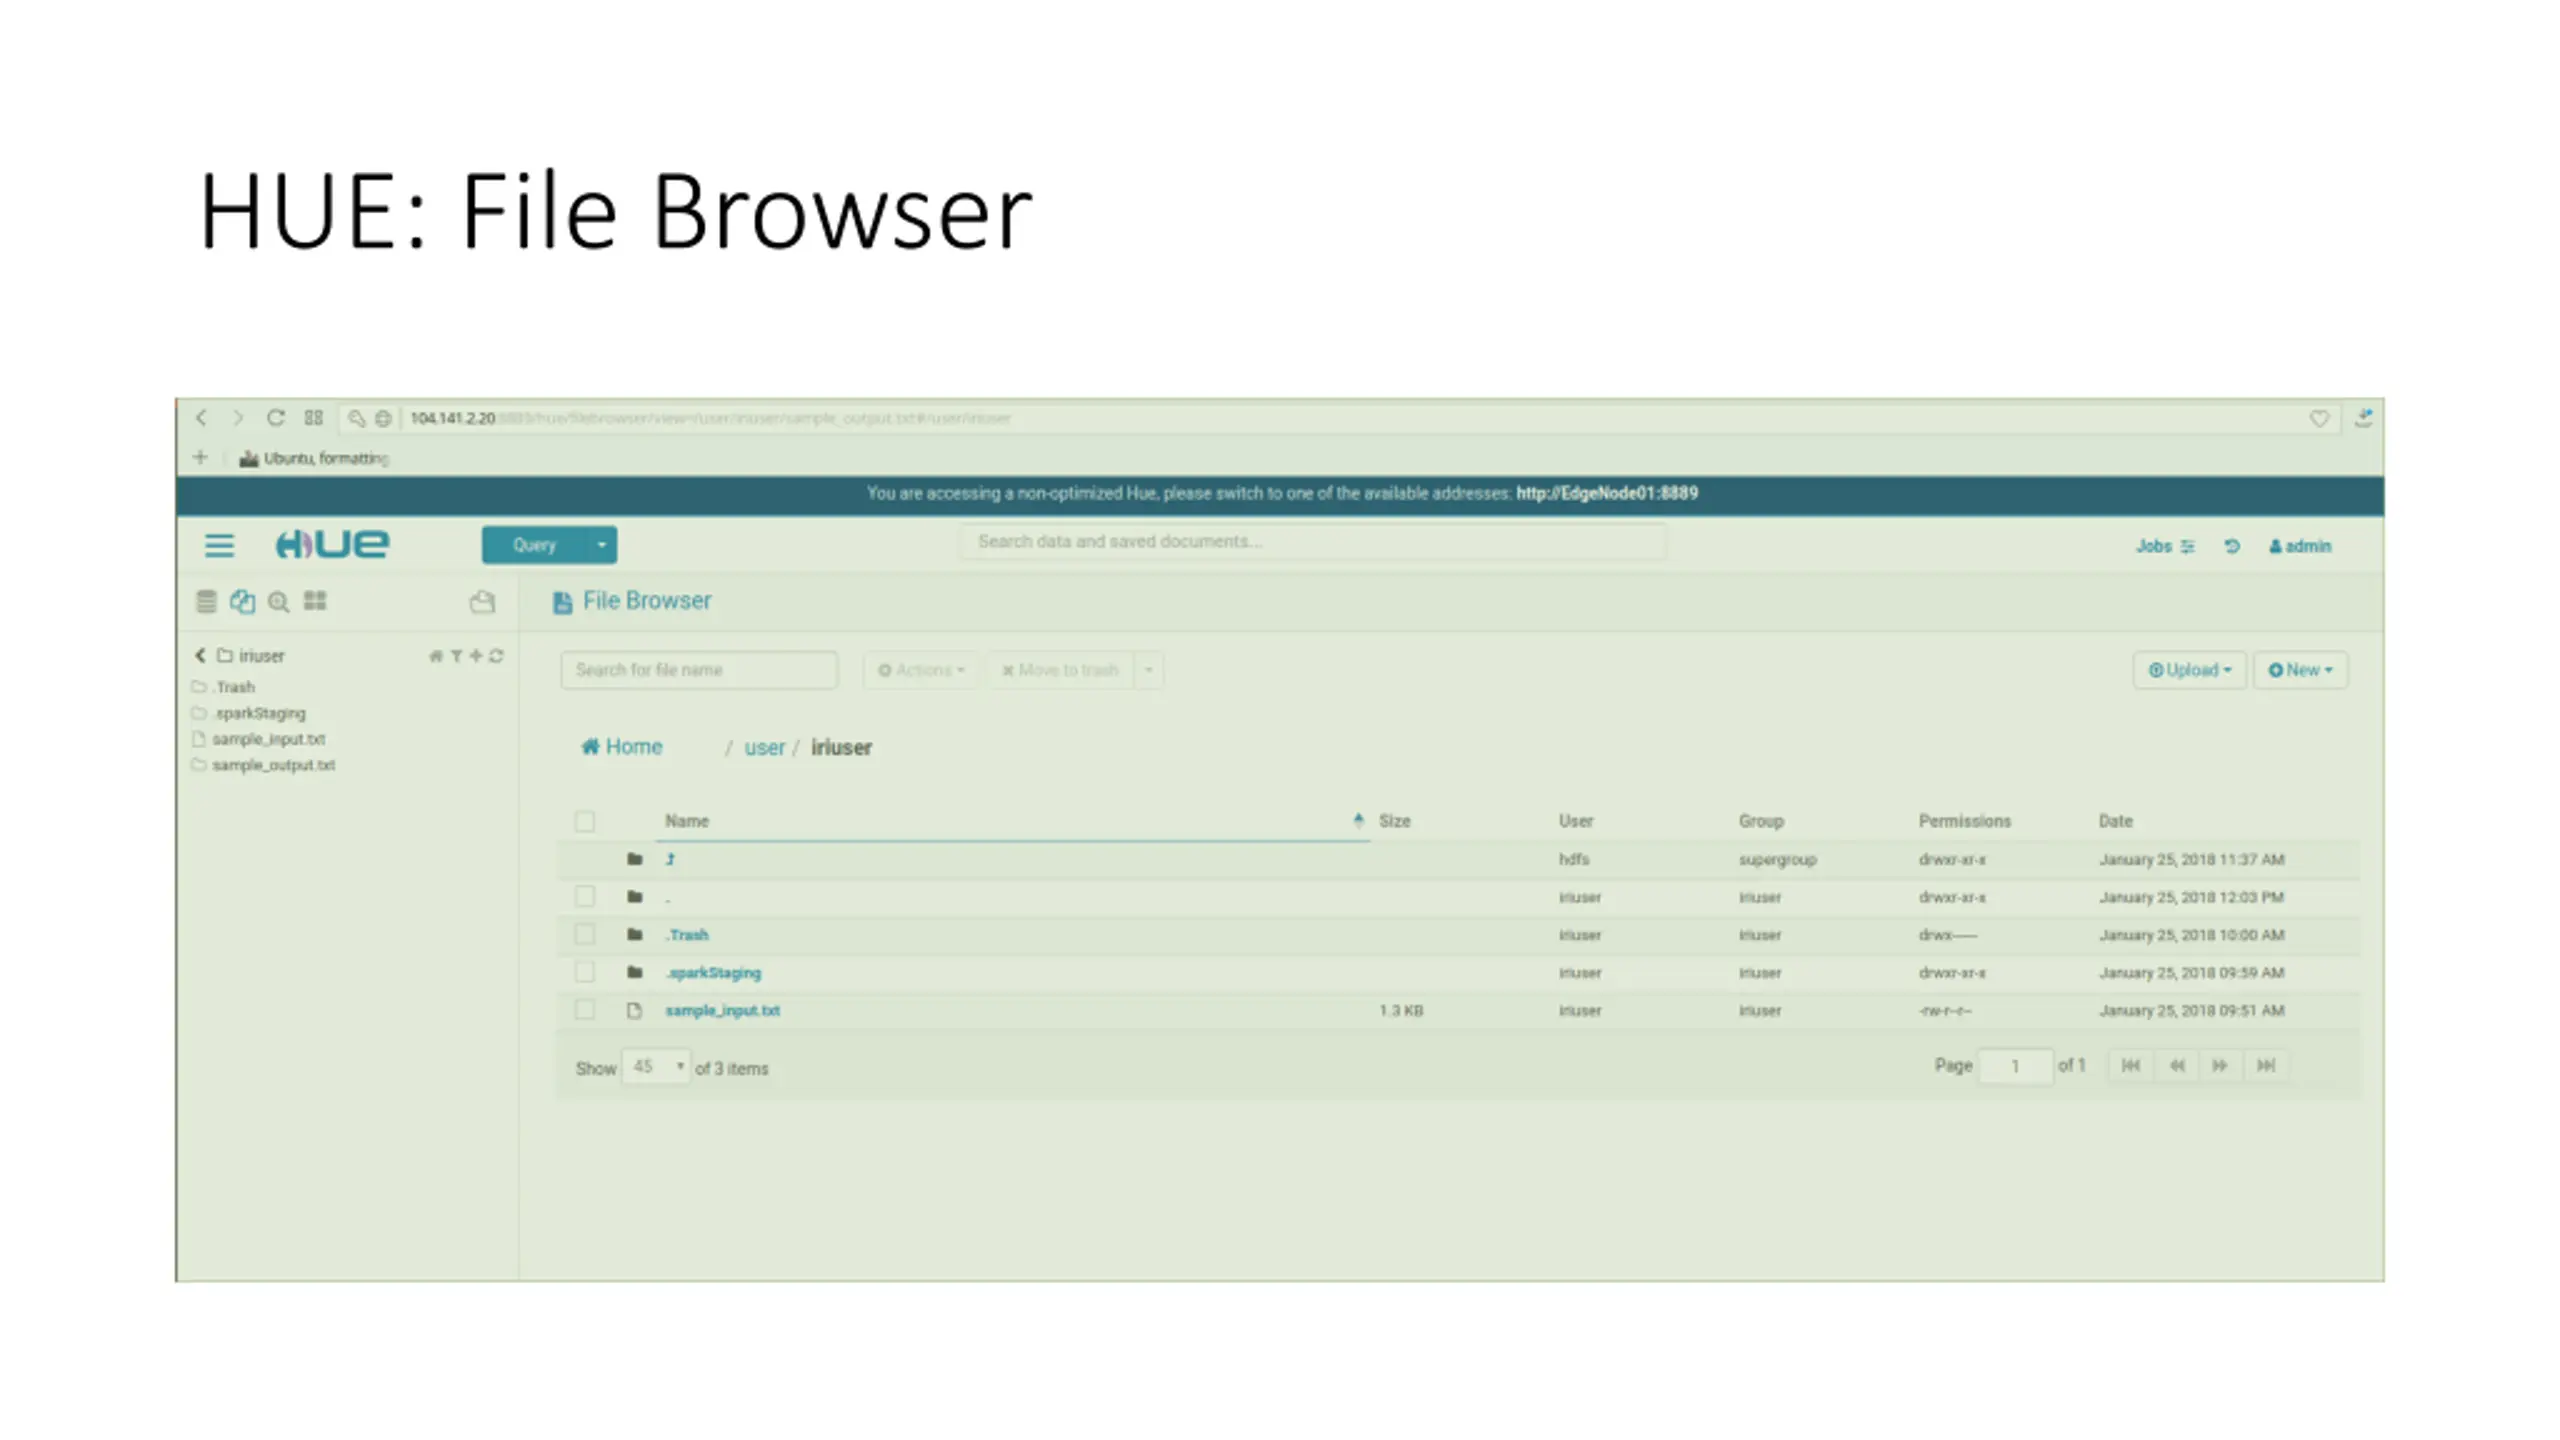Image resolution: width=2560 pixels, height=1440 pixels.
Task: Open the databases icon in left panel
Action: click(206, 601)
